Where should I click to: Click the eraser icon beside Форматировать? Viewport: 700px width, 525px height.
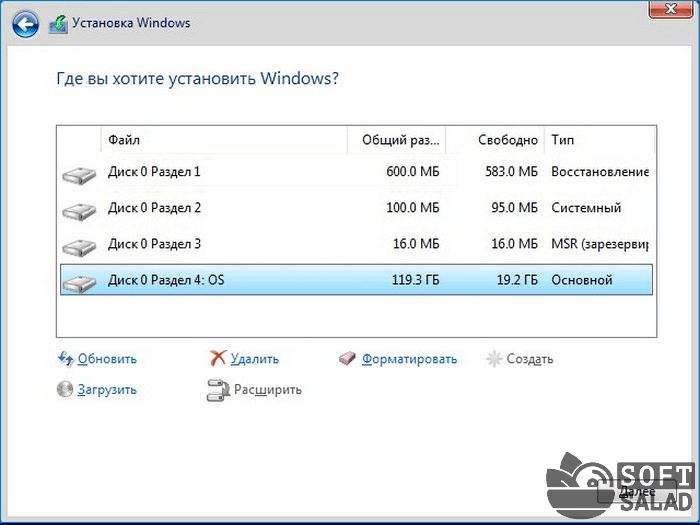(347, 358)
